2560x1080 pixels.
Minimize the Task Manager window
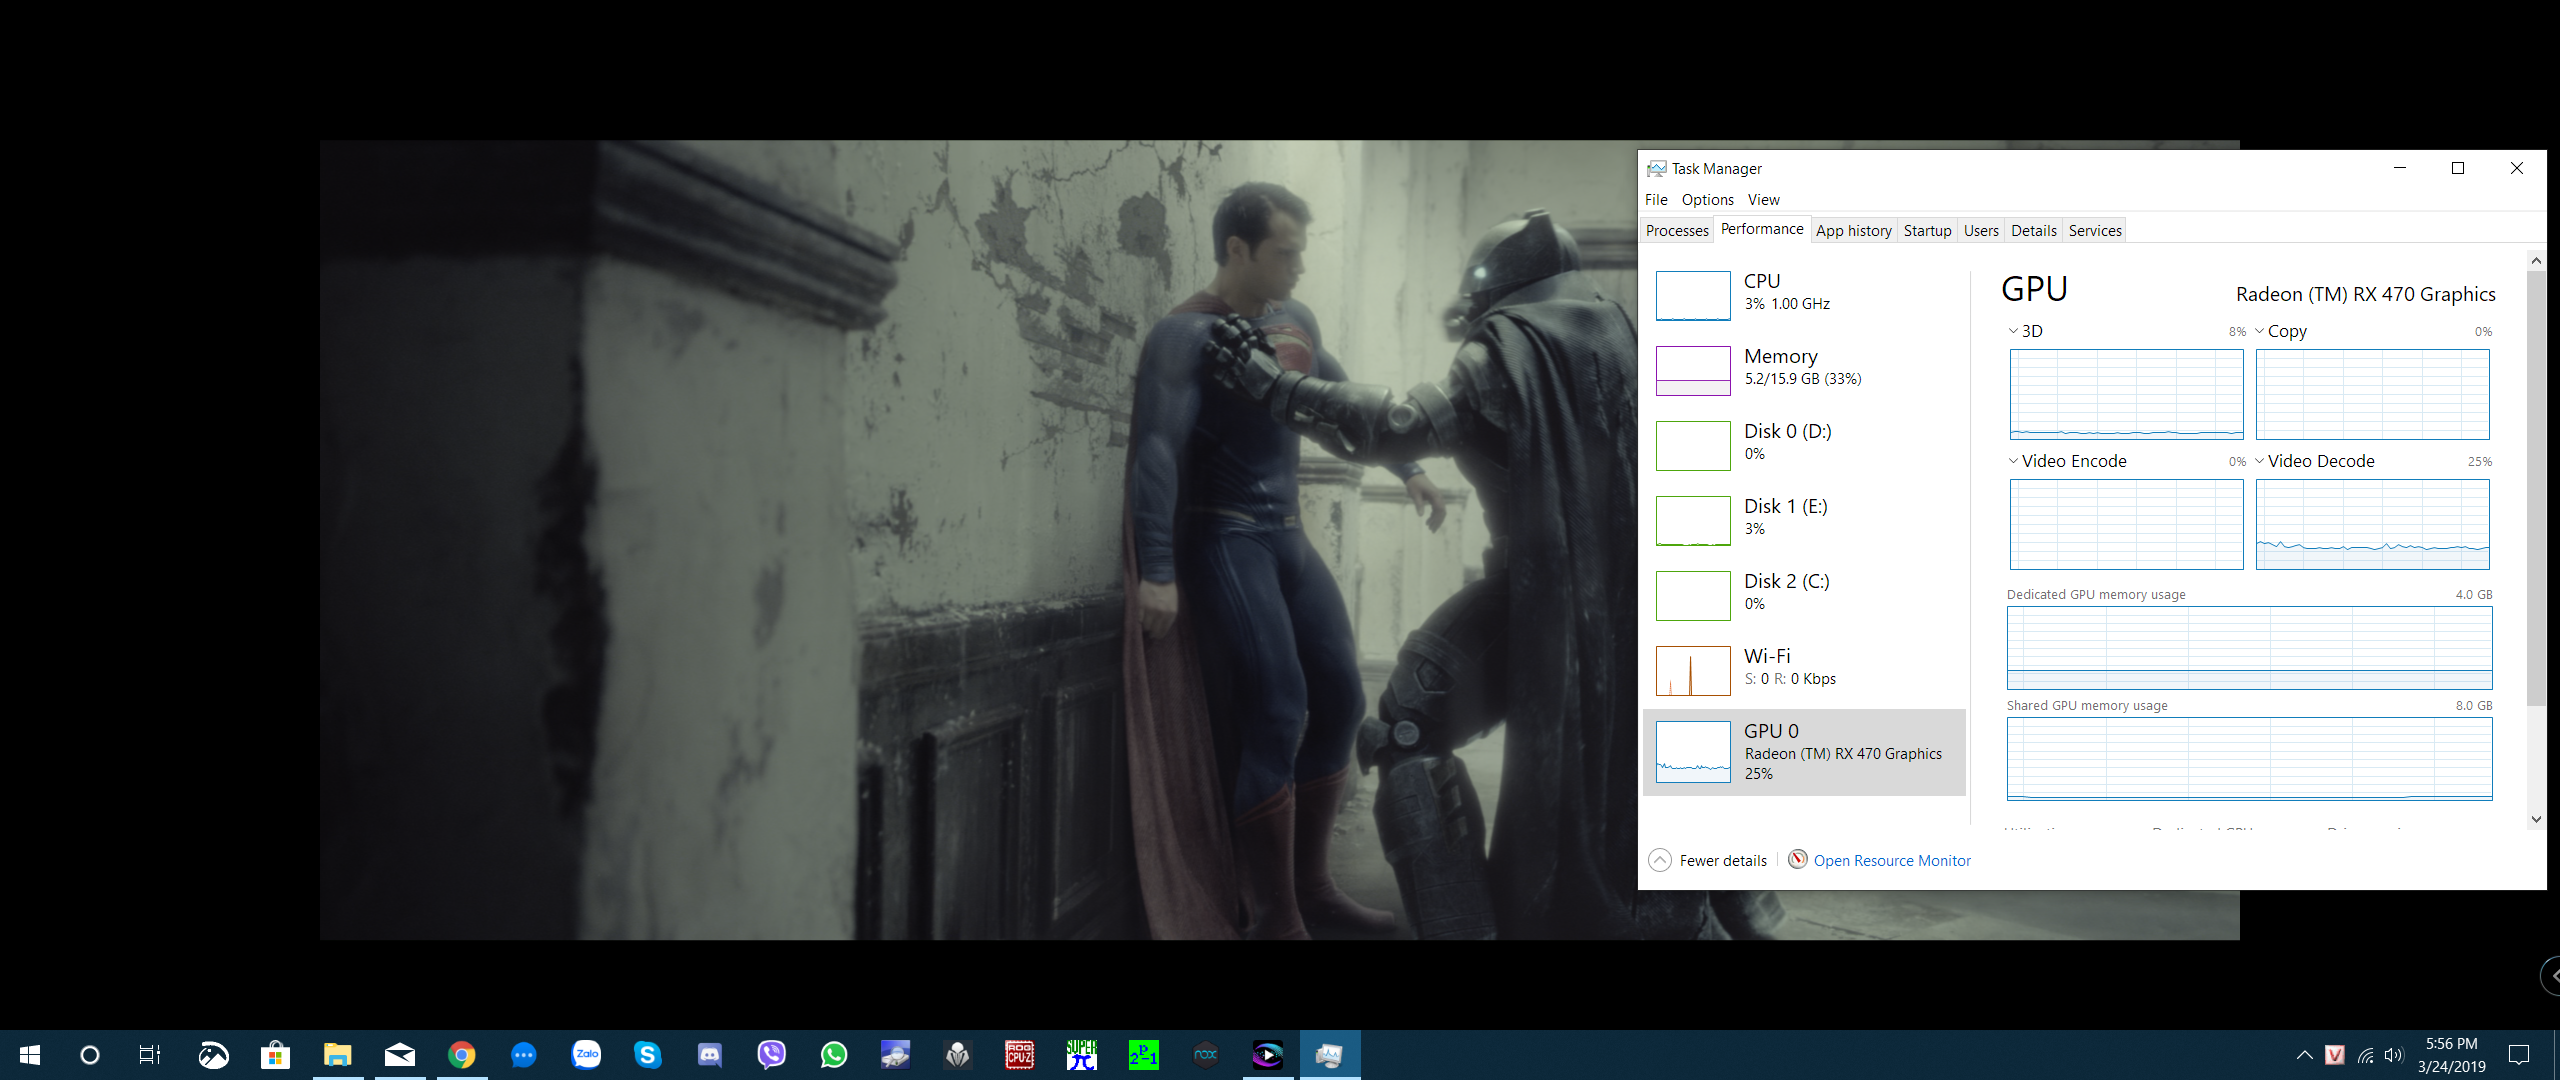[x=2400, y=168]
